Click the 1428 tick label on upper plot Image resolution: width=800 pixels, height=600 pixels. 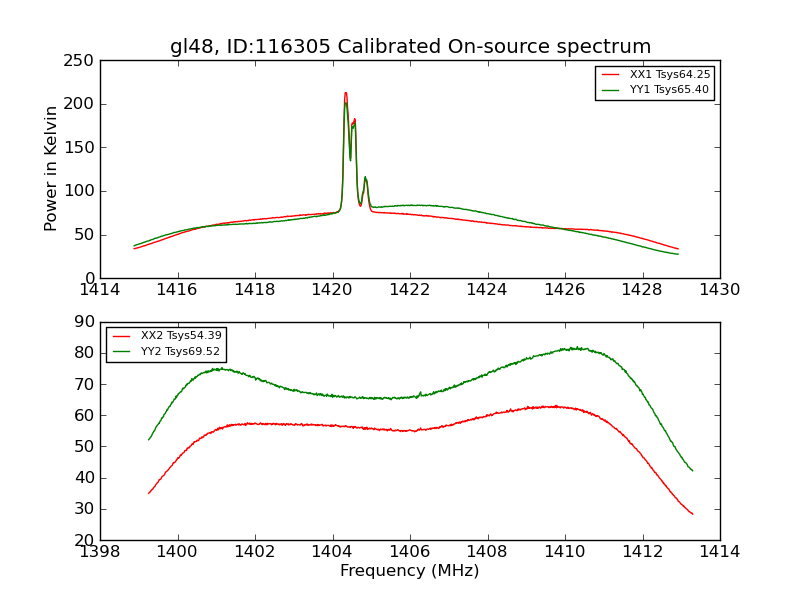pyautogui.click(x=642, y=290)
